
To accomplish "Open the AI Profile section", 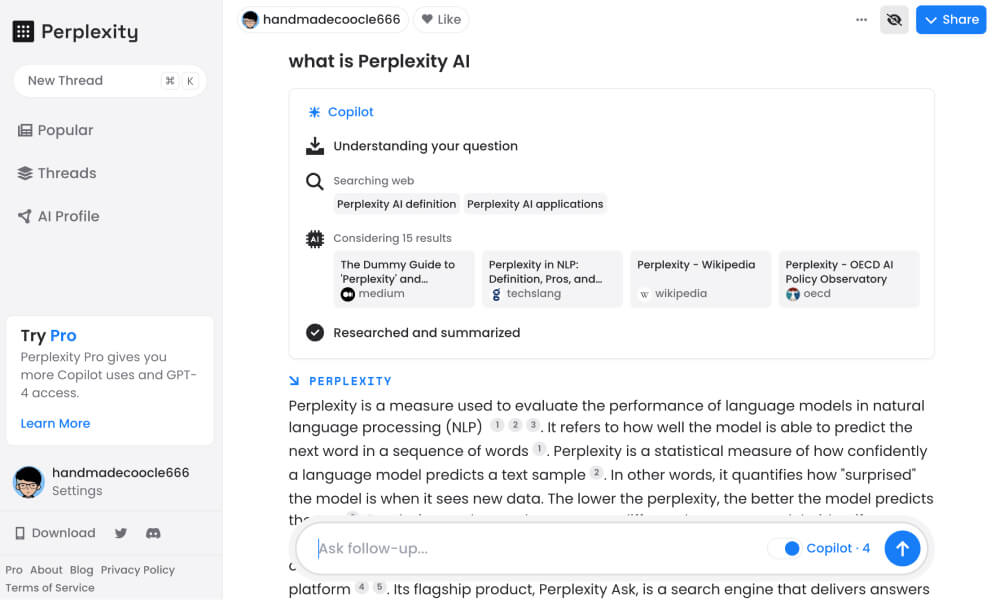I will 58,215.
